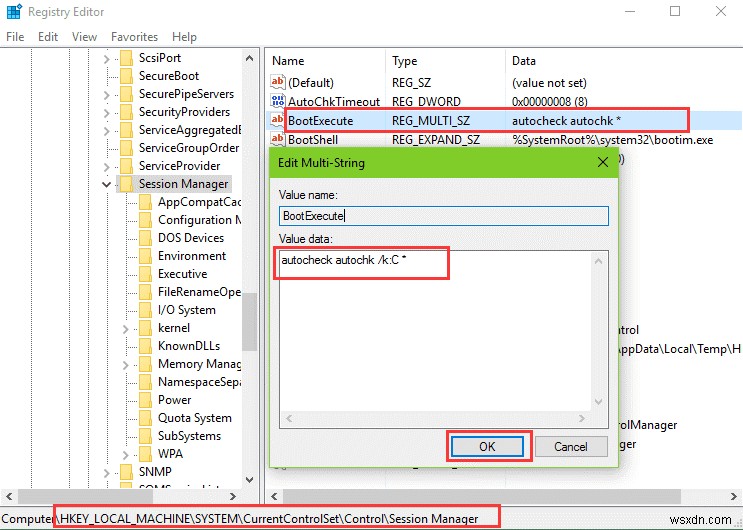Viewport: 743px width, 530px height.
Task: Click the SubSystems folder icon
Action: coord(145,437)
